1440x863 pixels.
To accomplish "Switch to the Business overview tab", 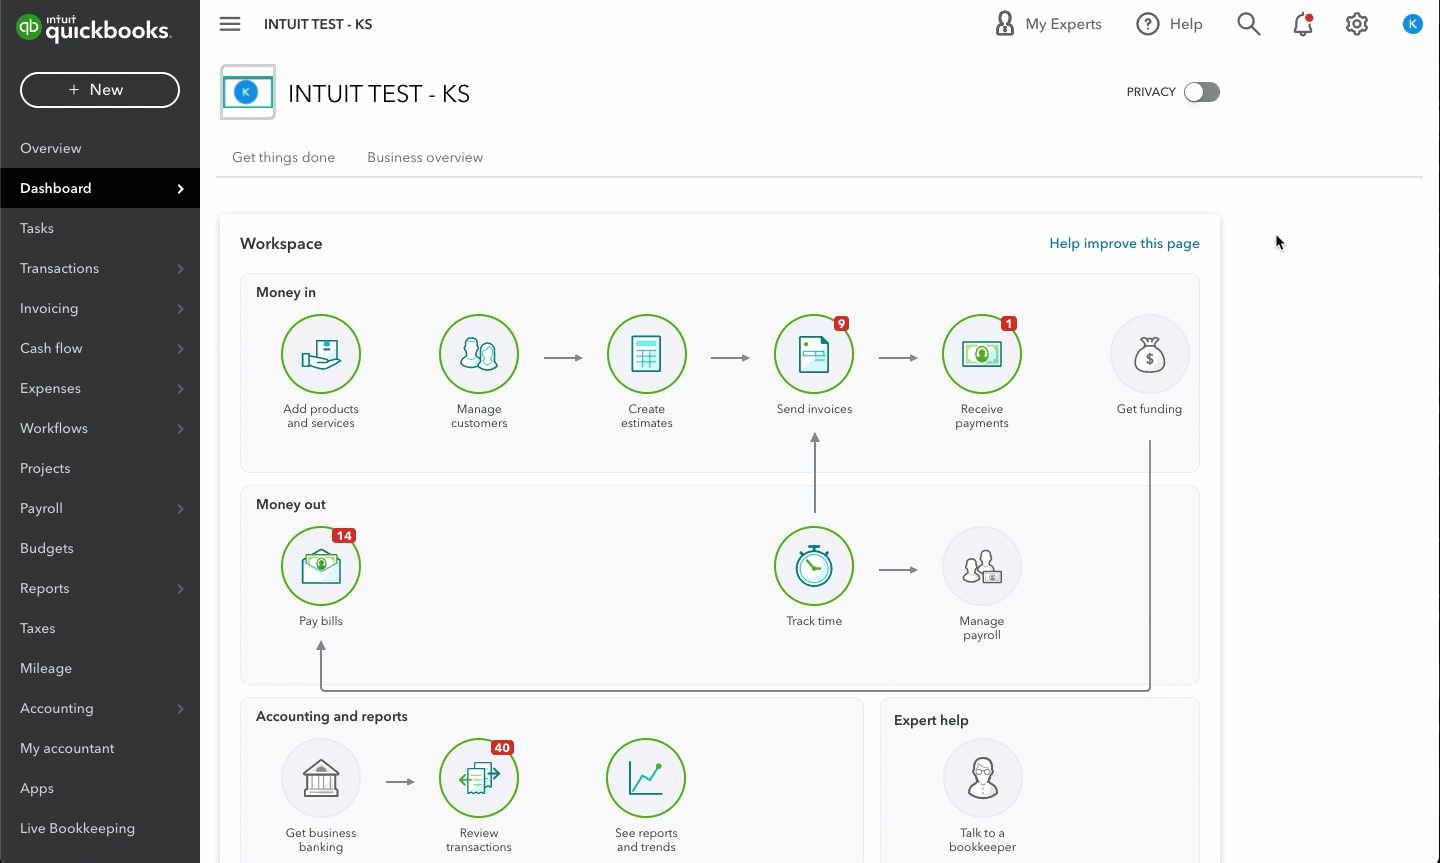I will click(x=425, y=157).
